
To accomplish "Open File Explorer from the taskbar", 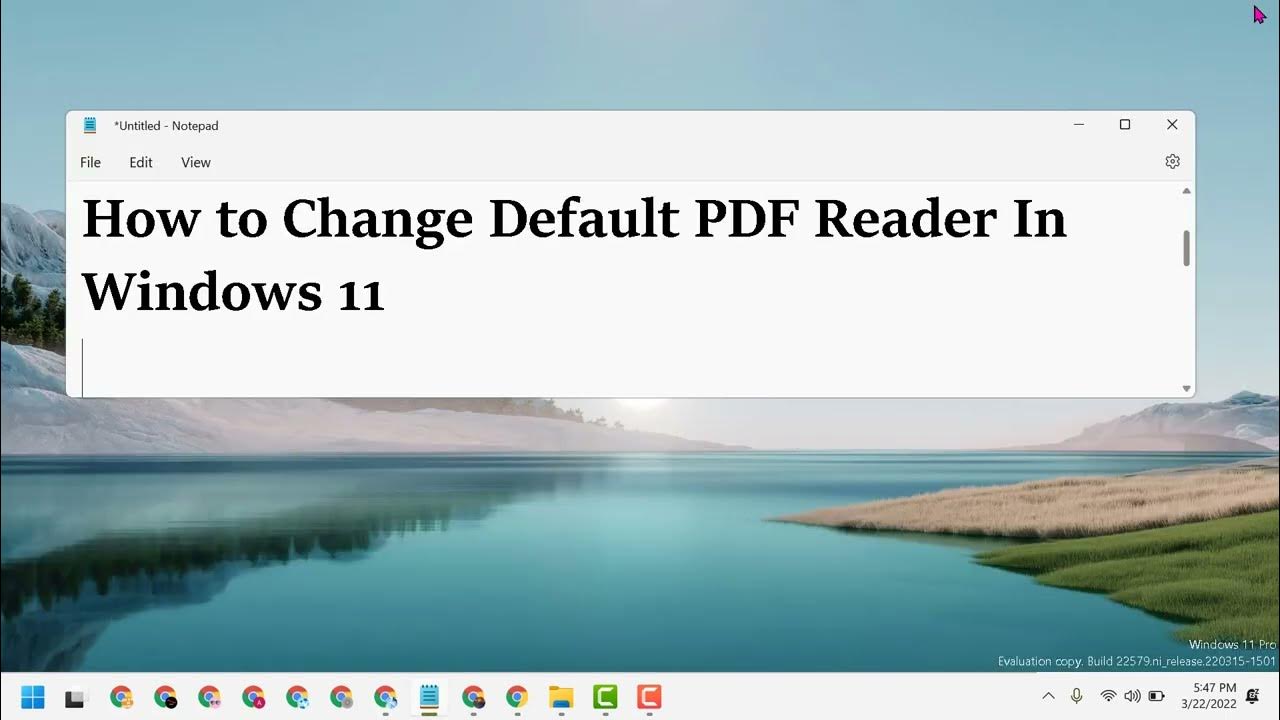I will pyautogui.click(x=561, y=697).
